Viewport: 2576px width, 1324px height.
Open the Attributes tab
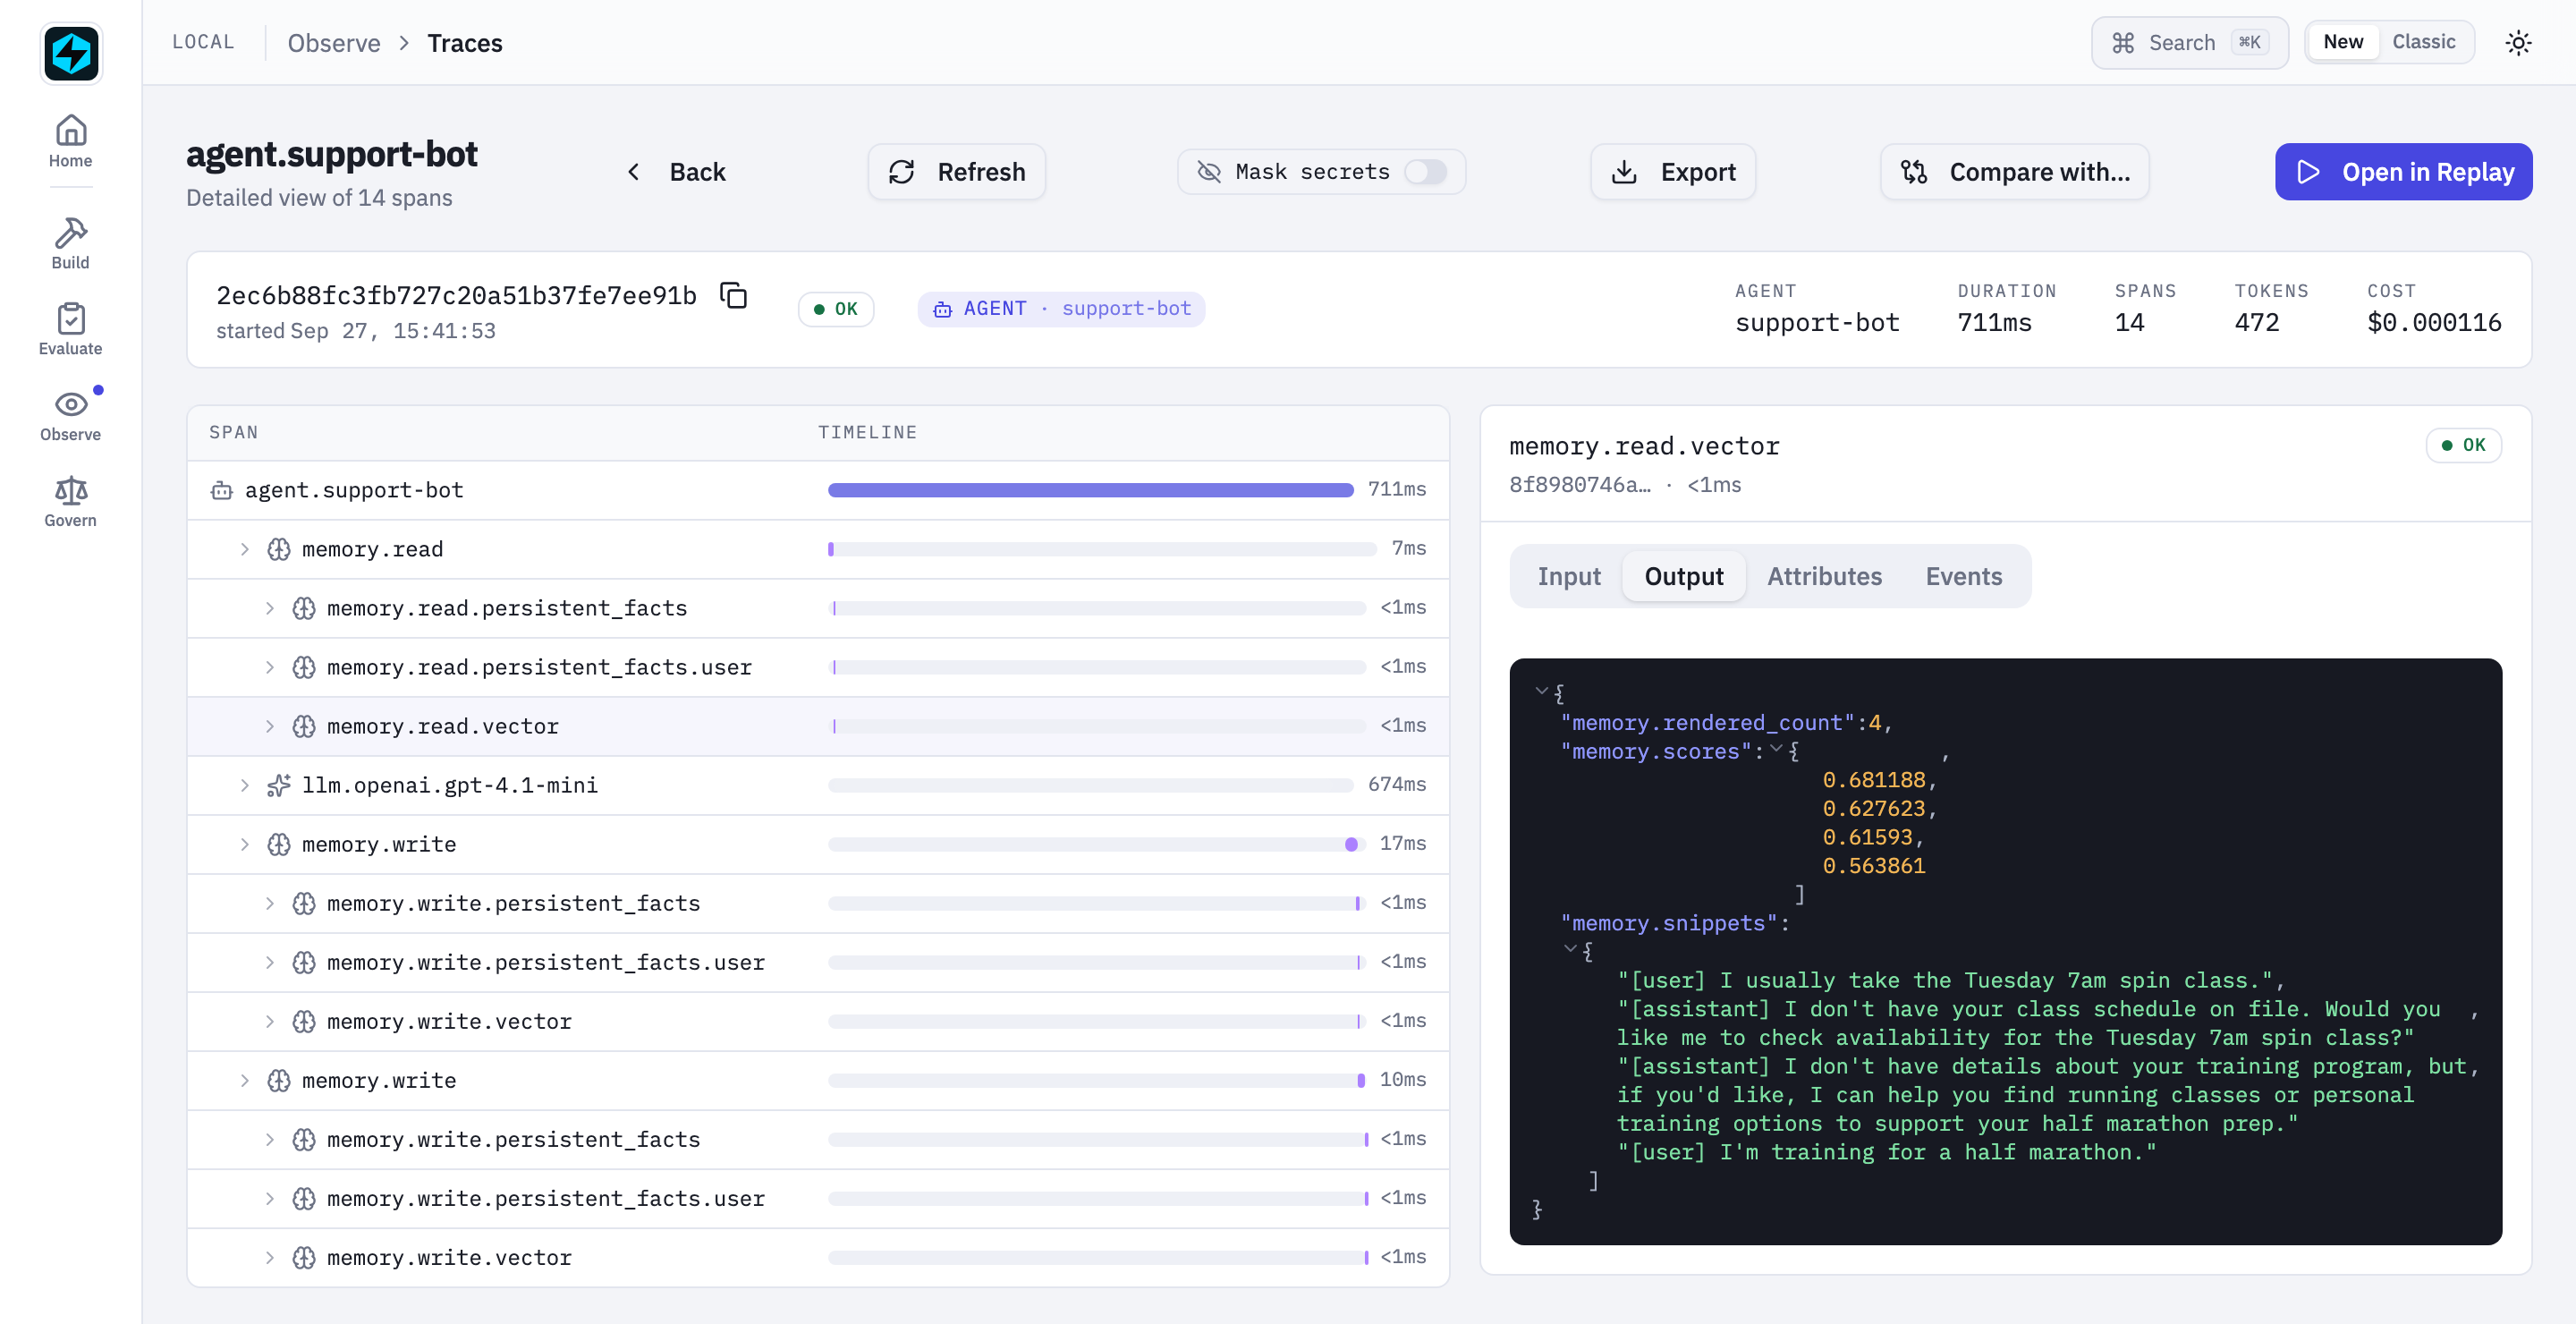click(1824, 576)
